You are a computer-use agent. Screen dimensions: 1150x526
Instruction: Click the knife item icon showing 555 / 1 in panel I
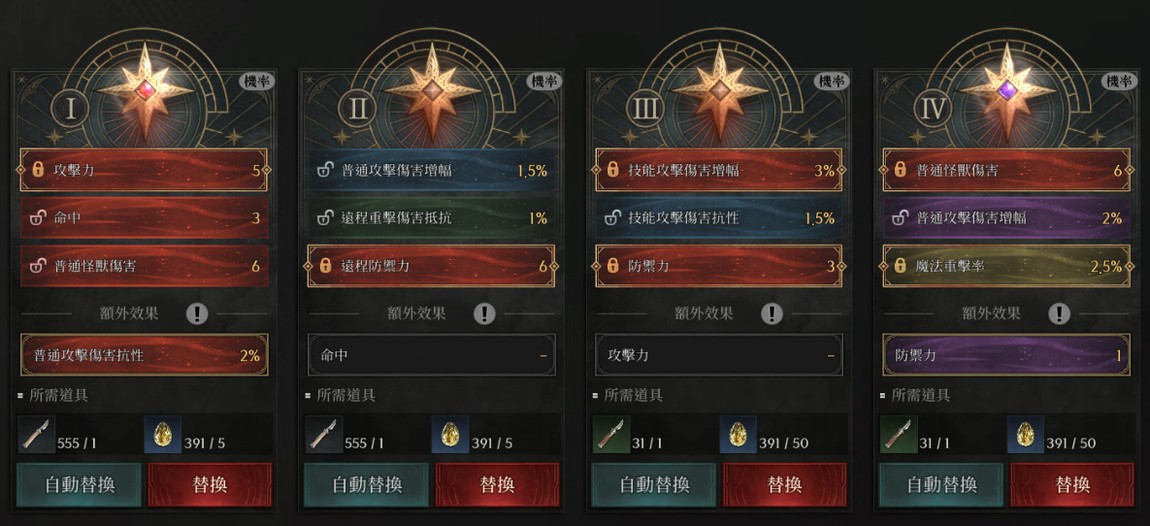tap(37, 434)
